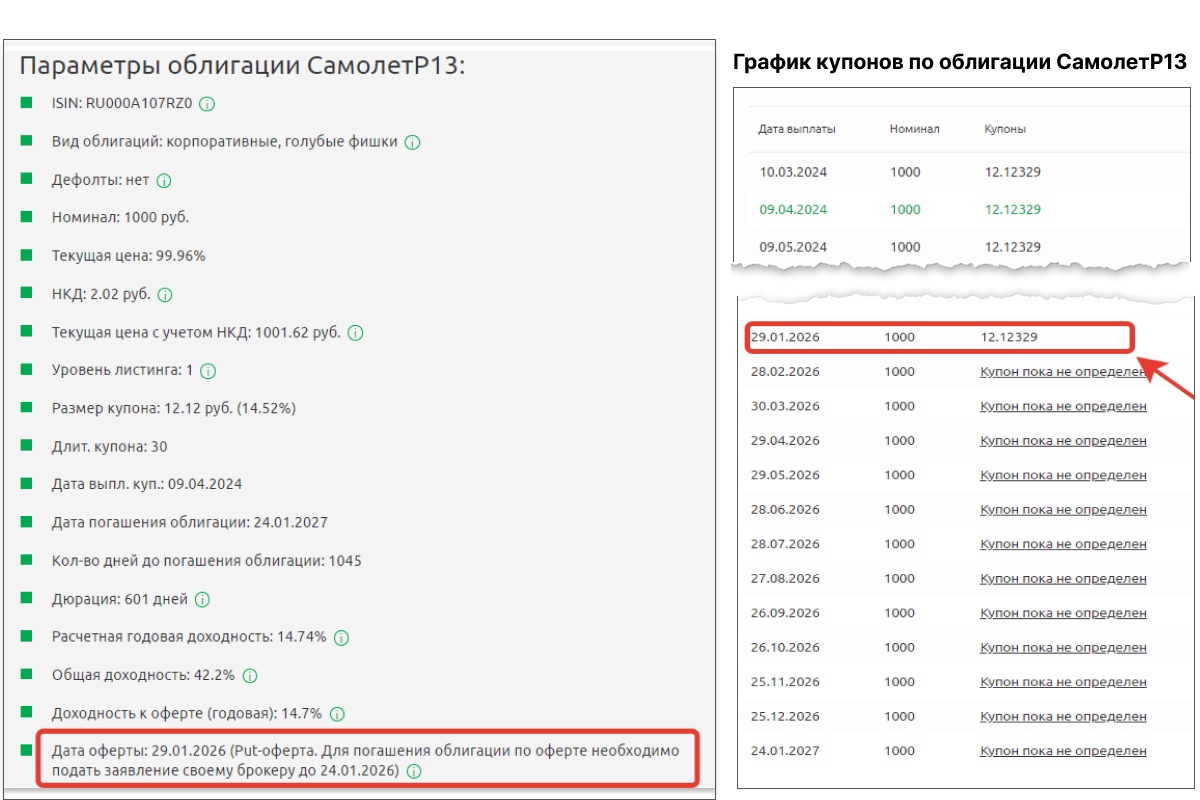Click info icon after offer date text

tap(414, 771)
